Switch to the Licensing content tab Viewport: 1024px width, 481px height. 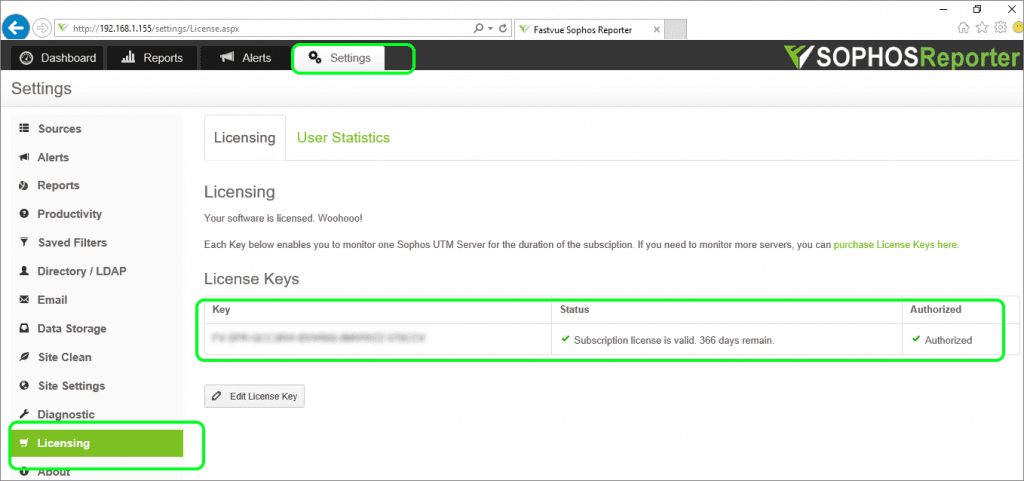coord(245,138)
